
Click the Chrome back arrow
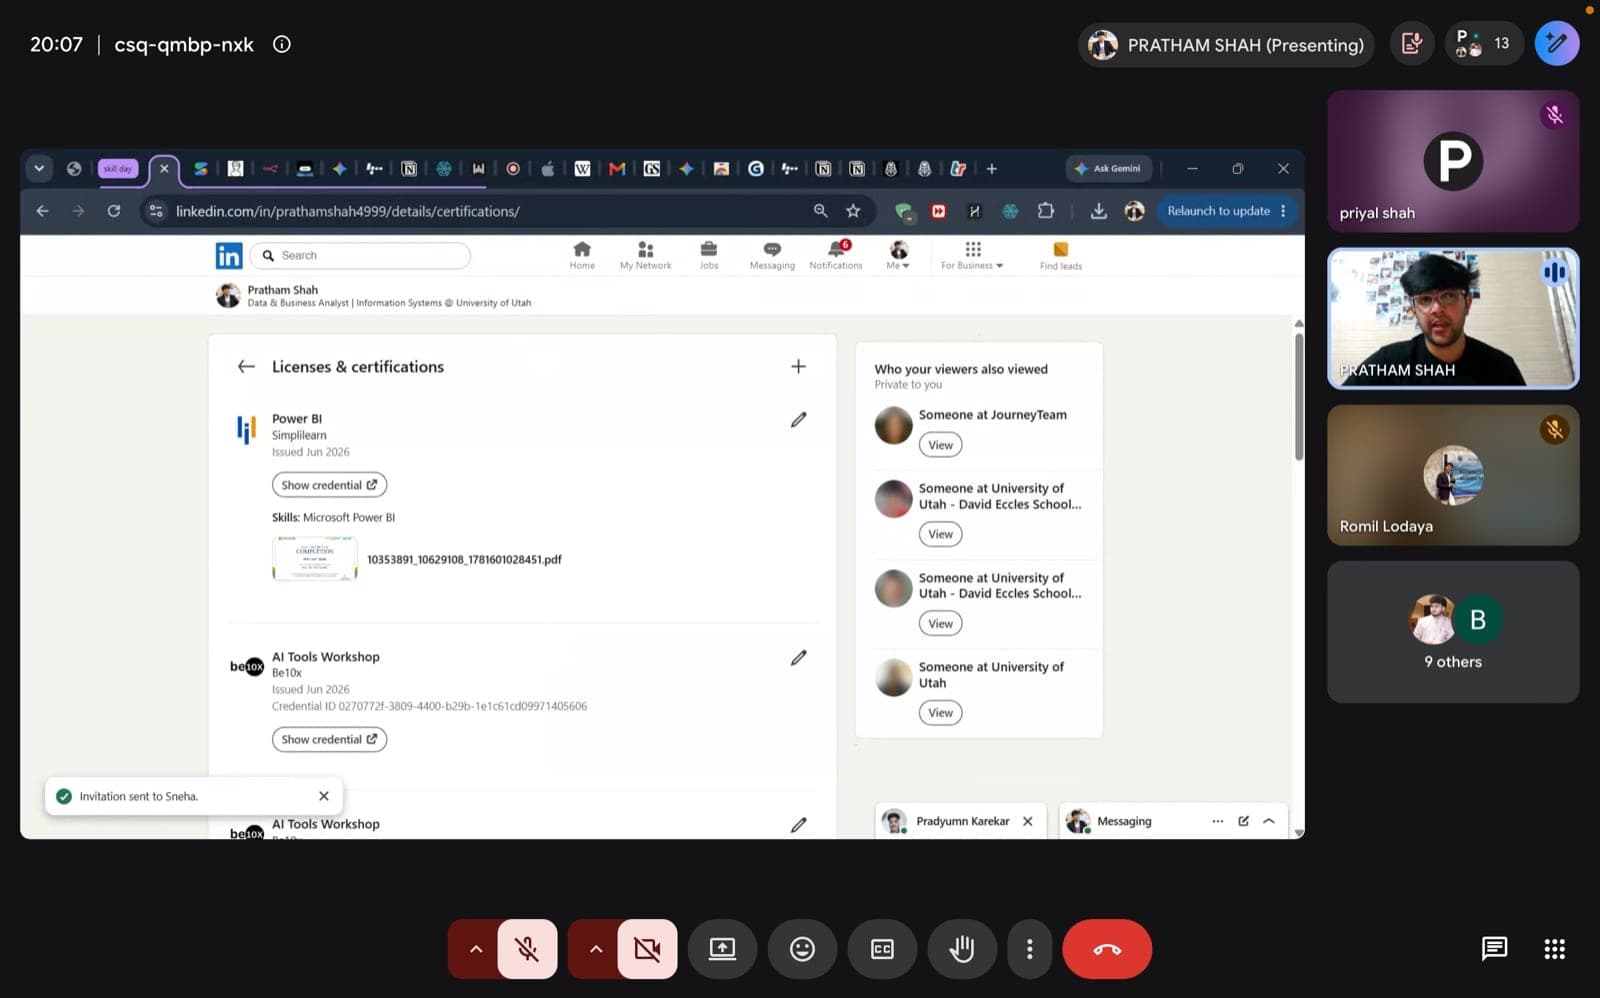42,211
